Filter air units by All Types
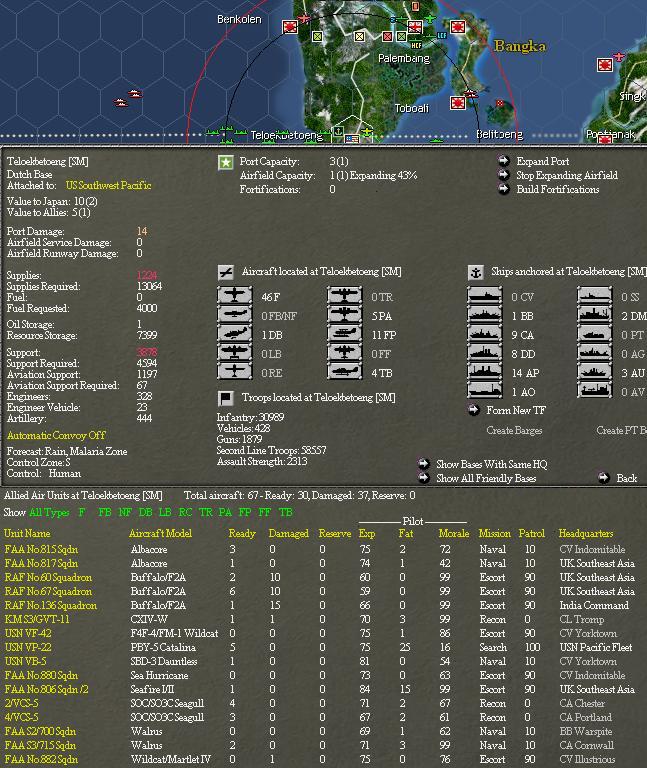 [49, 512]
